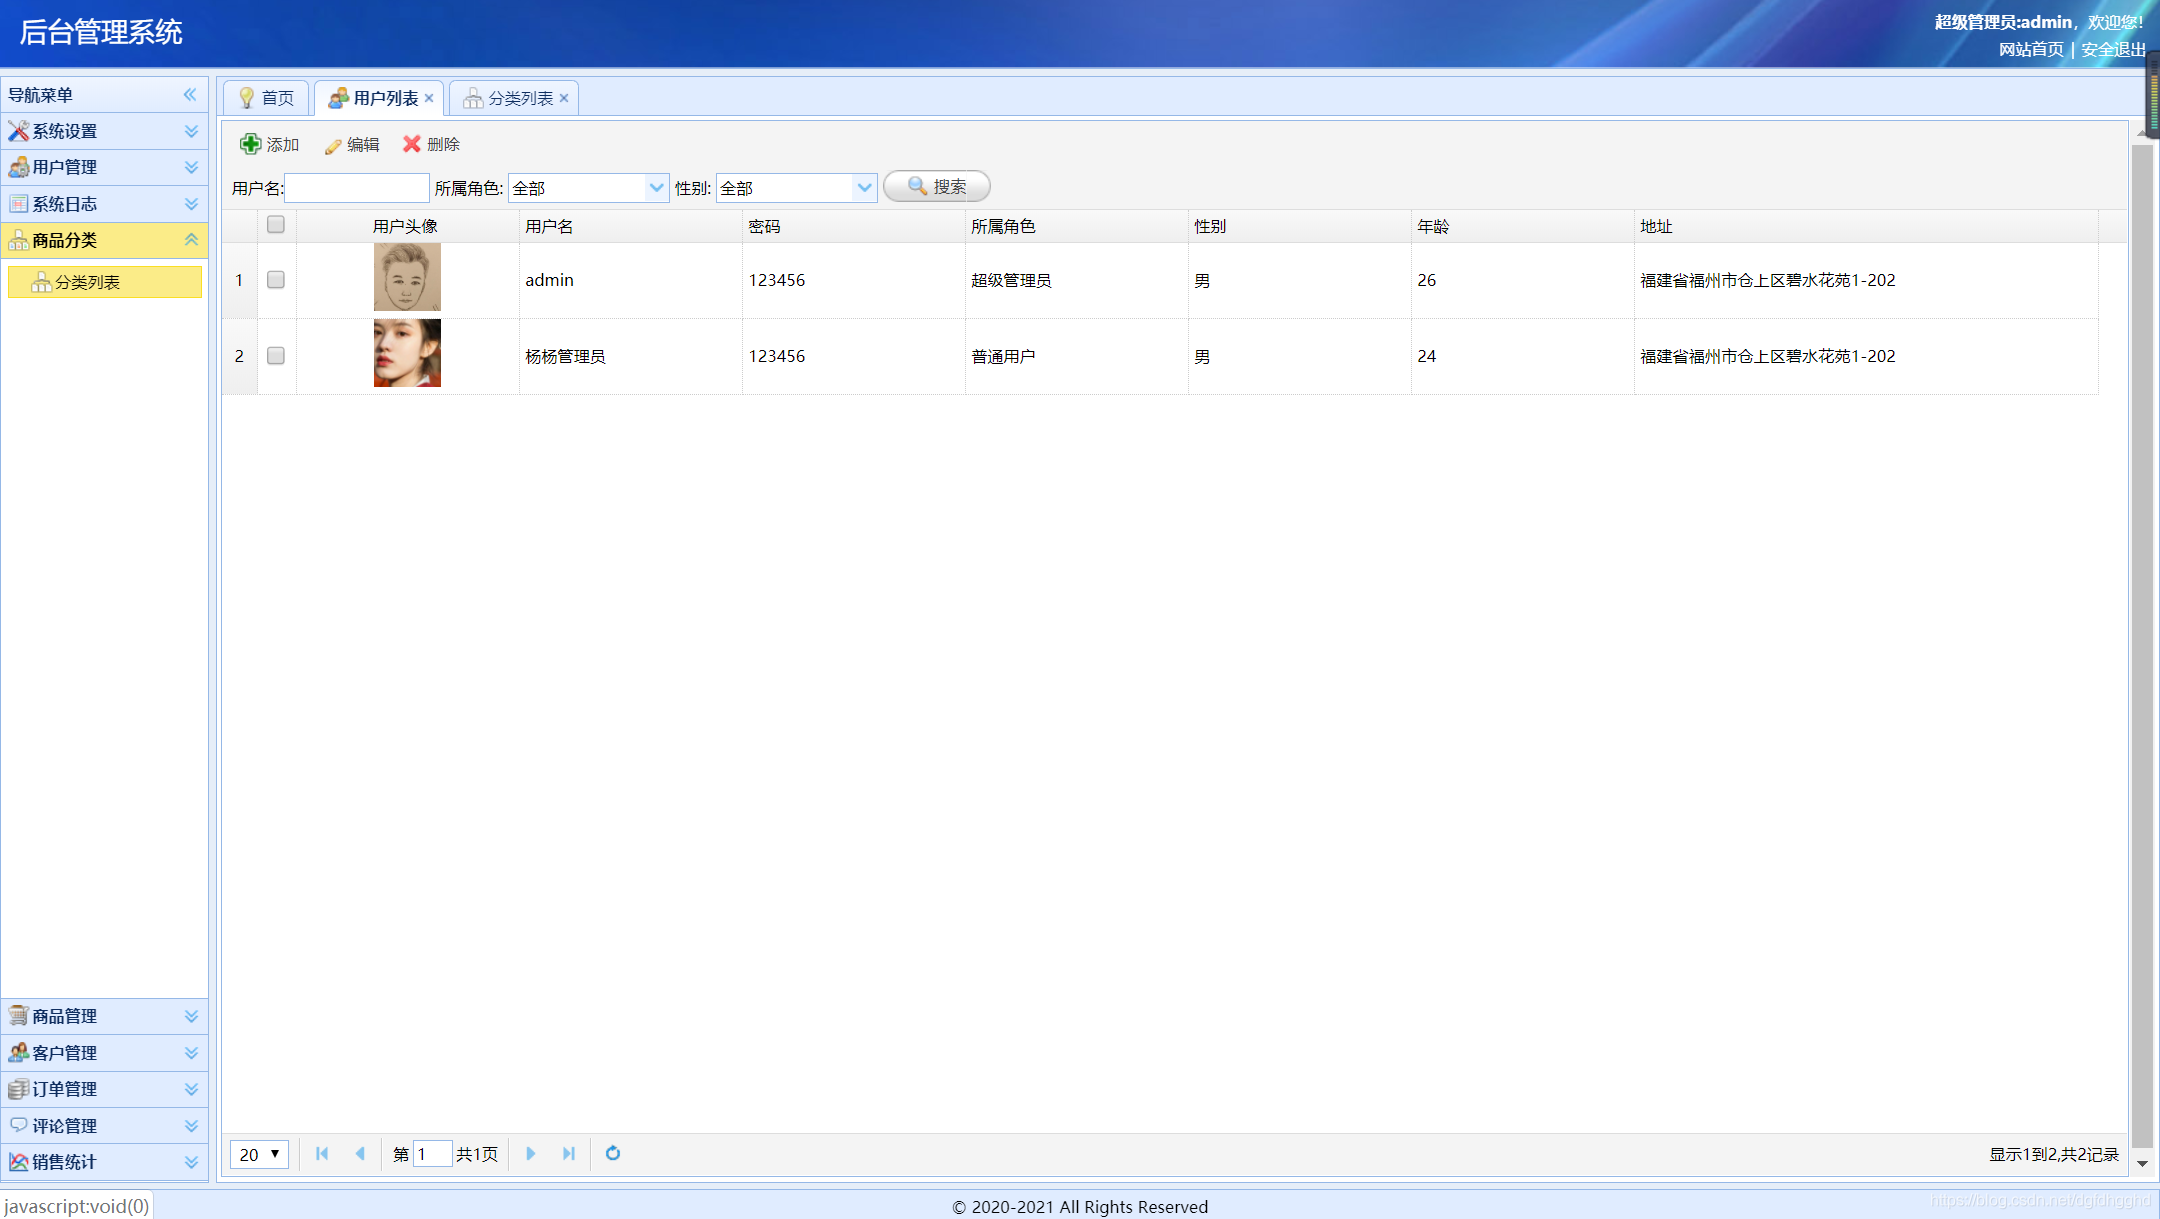
Task: Click the 用户名 column header
Action: point(630,226)
